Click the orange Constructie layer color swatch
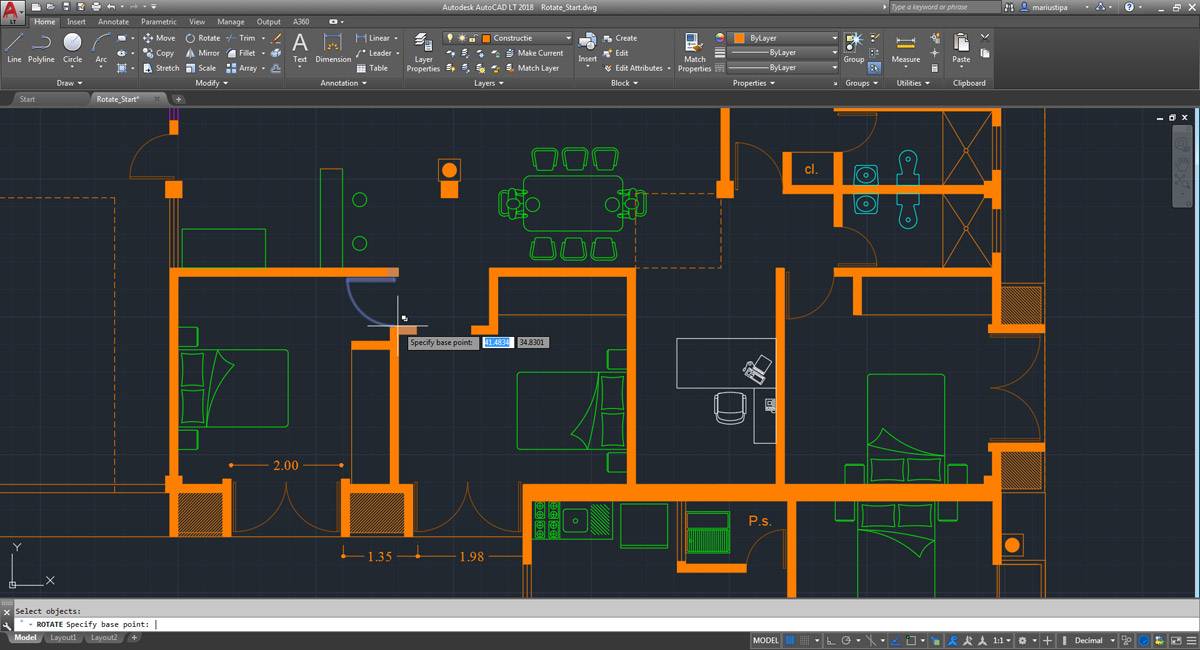Screen dimensions: 1200x650 pyautogui.click(x=486, y=38)
